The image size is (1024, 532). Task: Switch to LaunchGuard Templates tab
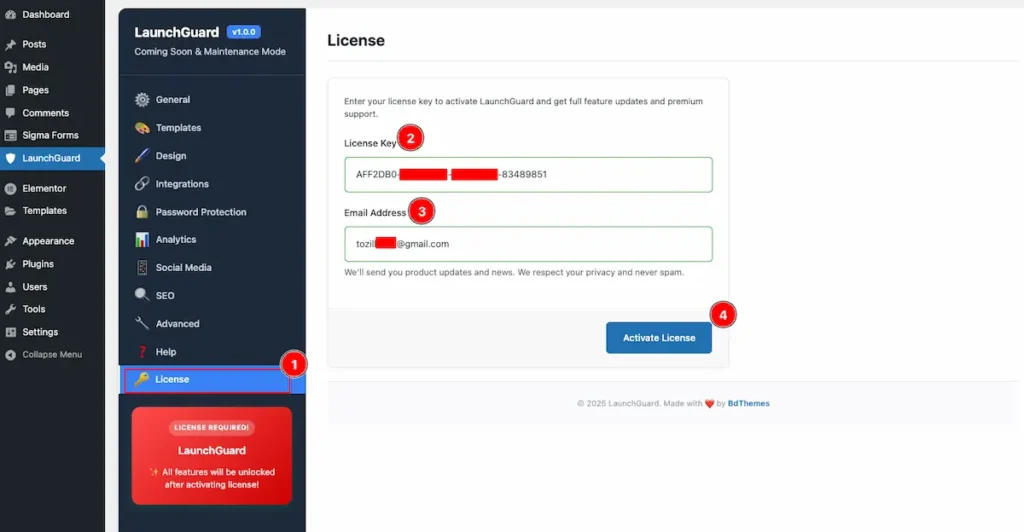[x=212, y=128]
